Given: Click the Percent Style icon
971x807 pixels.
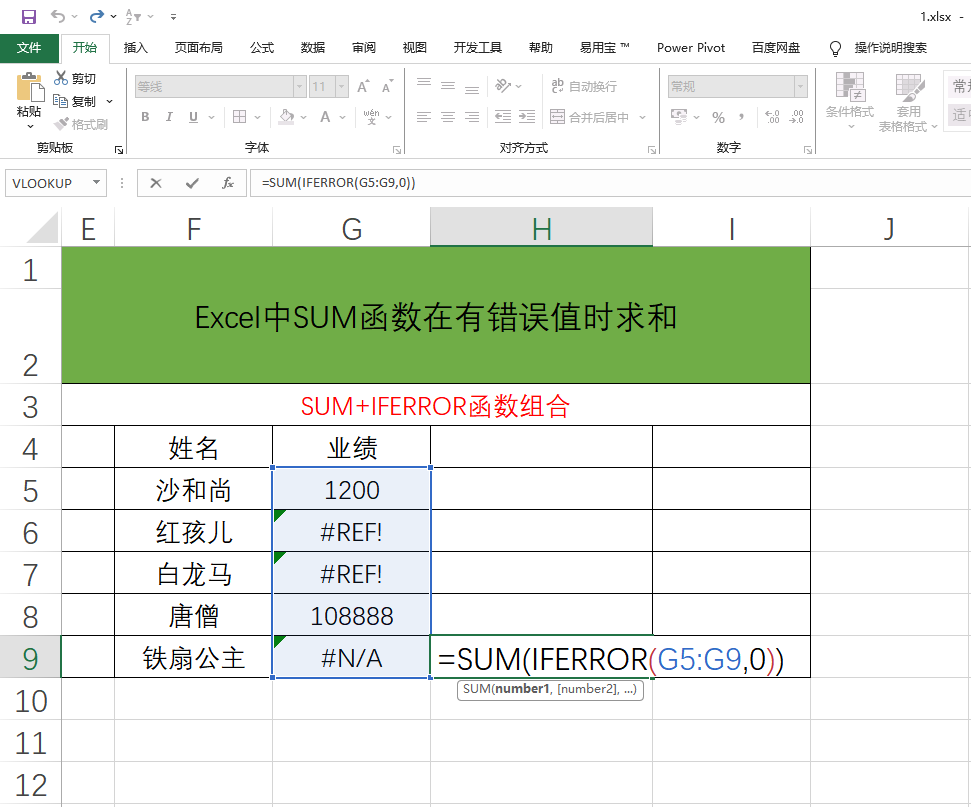Looking at the screenshot, I should 718,117.
